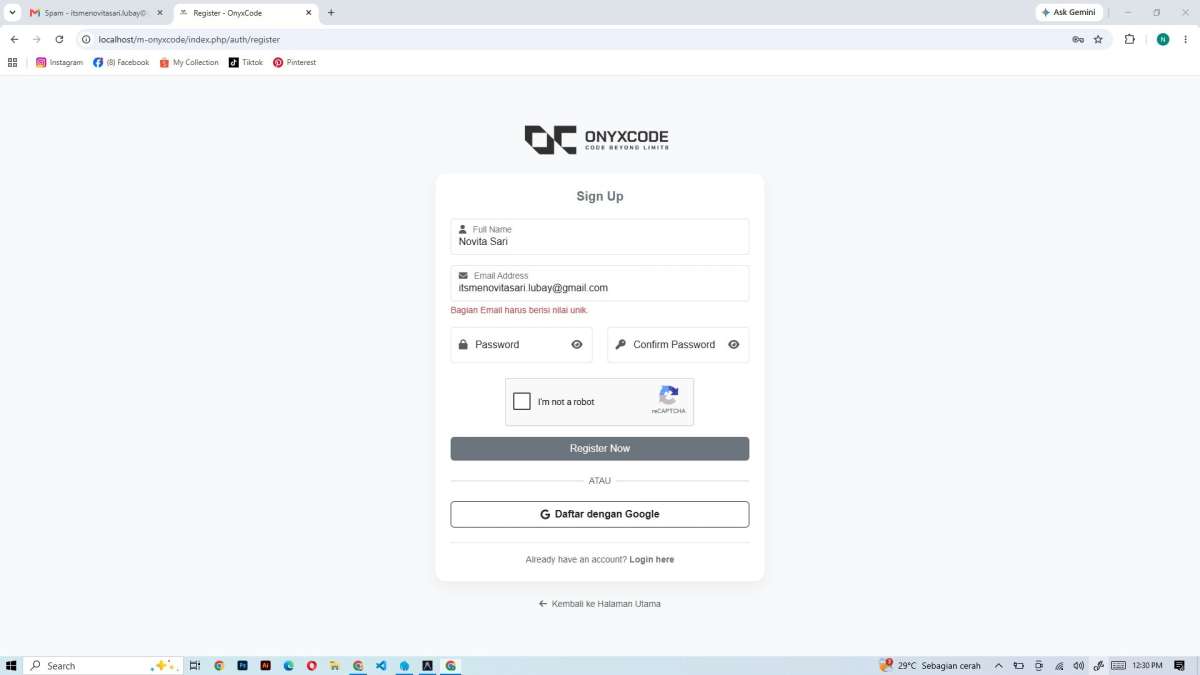Open Visual Studio Code from the taskbar
The image size is (1200, 675).
(381, 666)
